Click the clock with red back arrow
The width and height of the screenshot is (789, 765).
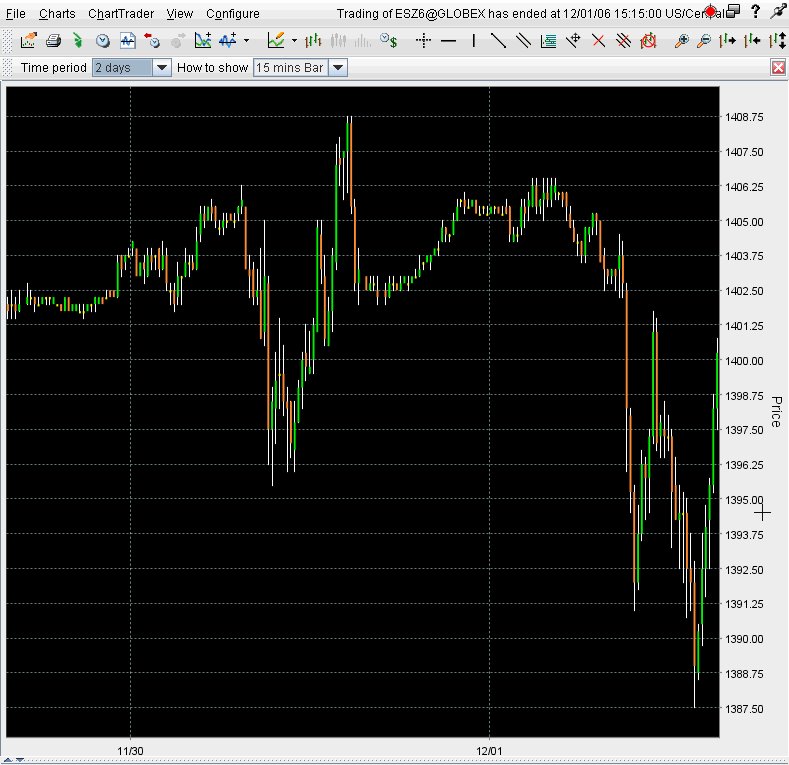pos(152,40)
